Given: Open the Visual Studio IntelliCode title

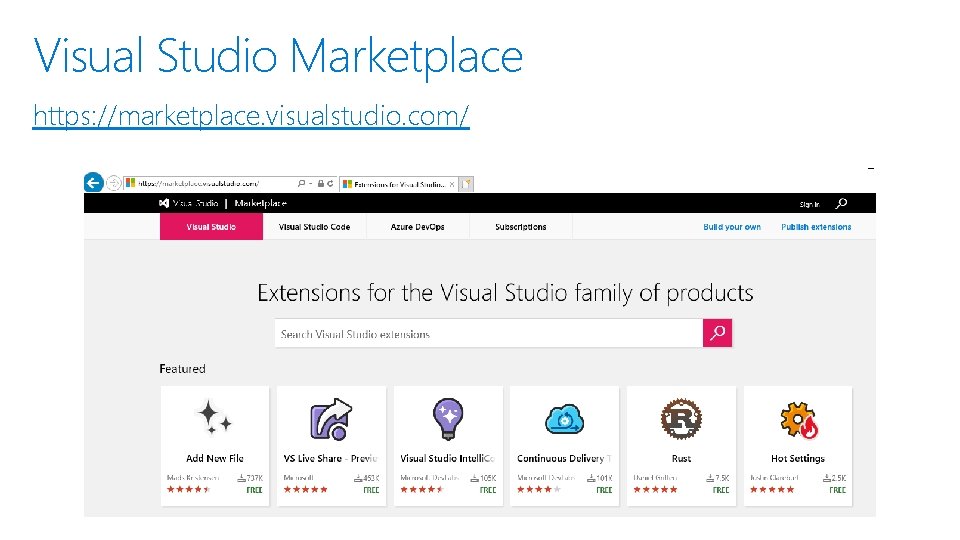Looking at the screenshot, I should pyautogui.click(x=448, y=458).
